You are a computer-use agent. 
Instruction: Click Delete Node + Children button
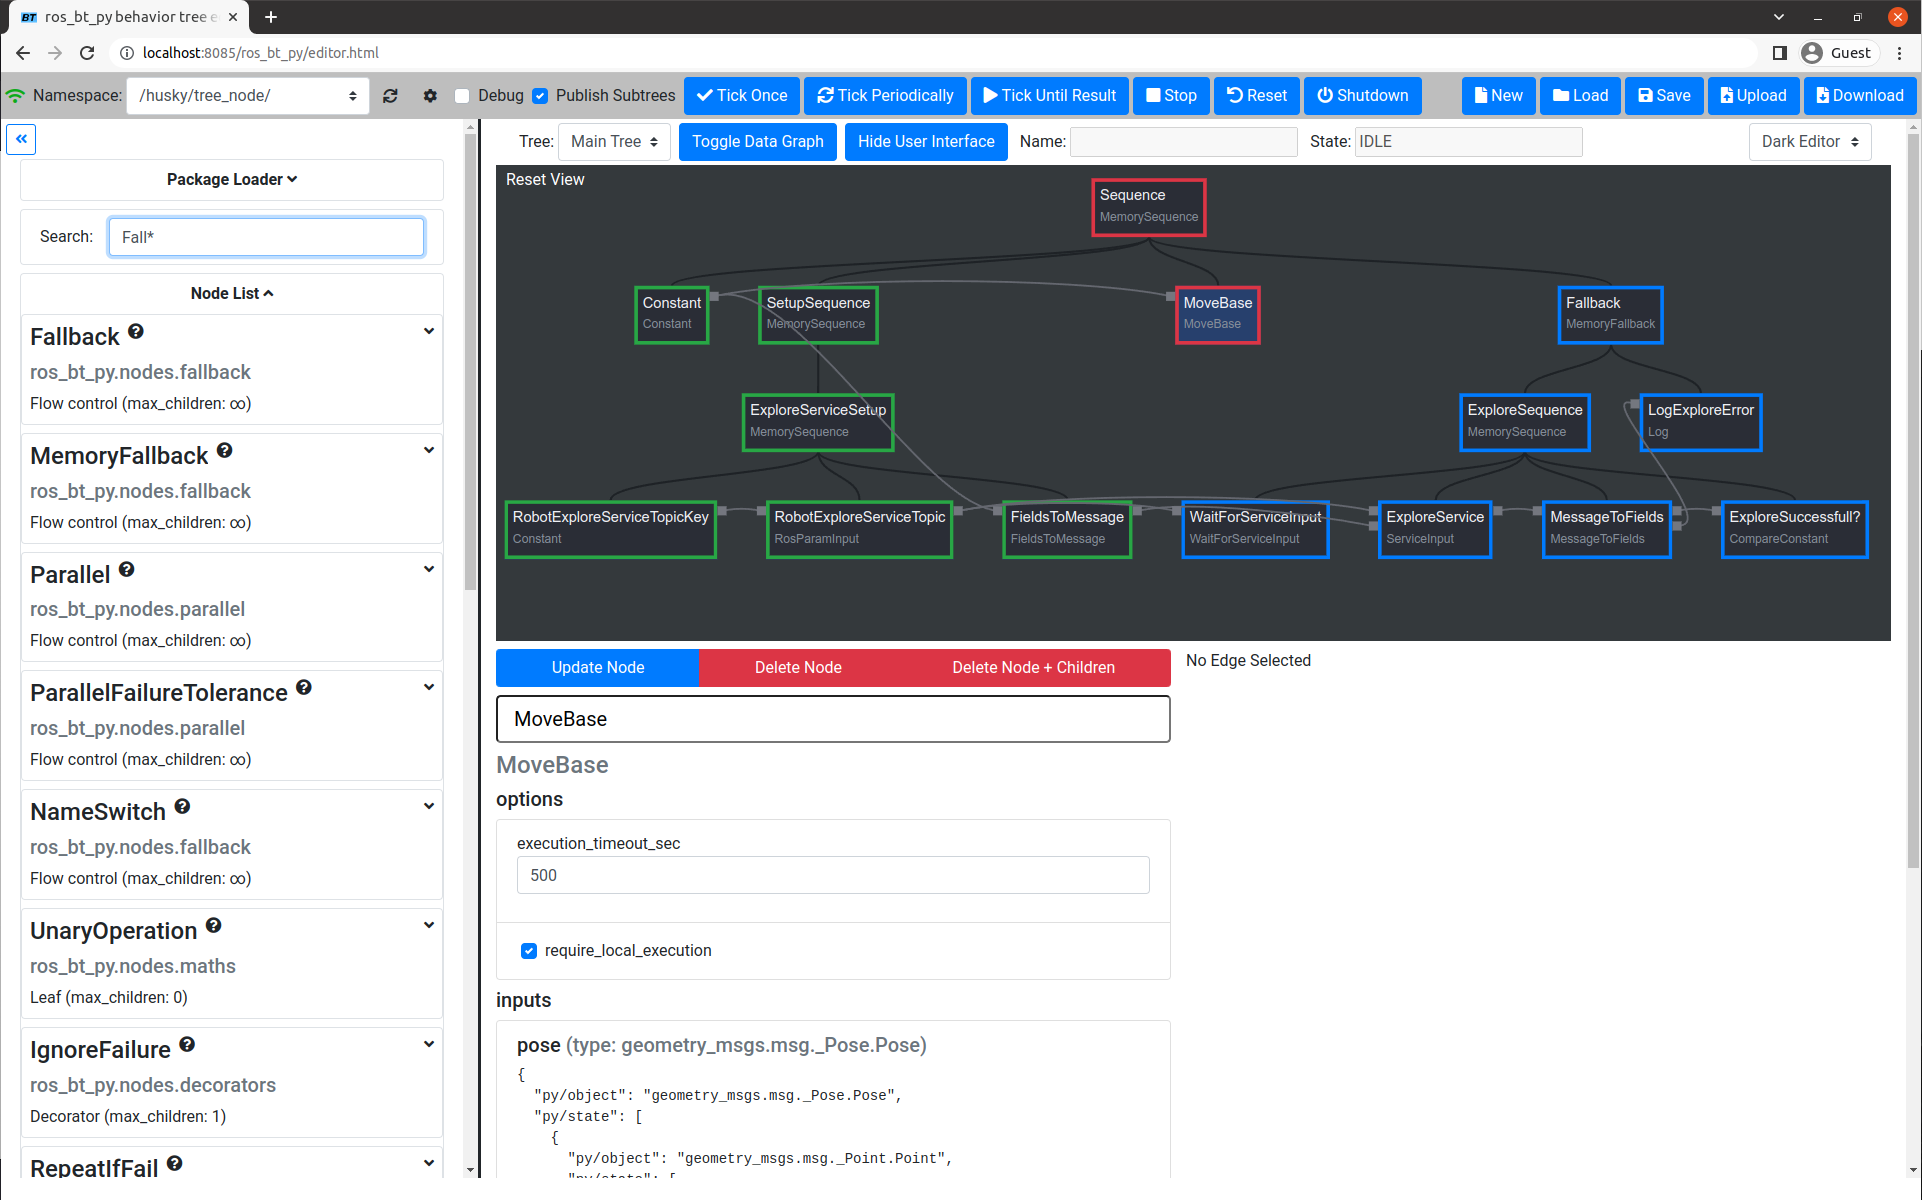[x=1033, y=668]
